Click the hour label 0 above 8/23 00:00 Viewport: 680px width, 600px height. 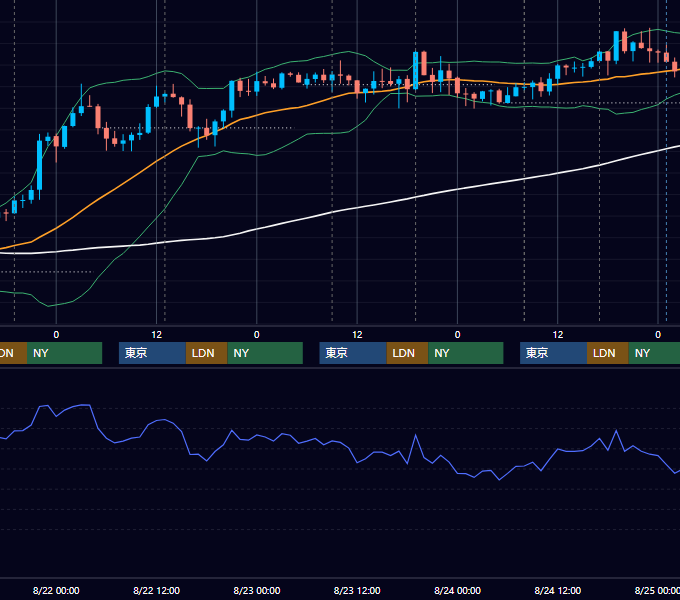[257, 335]
